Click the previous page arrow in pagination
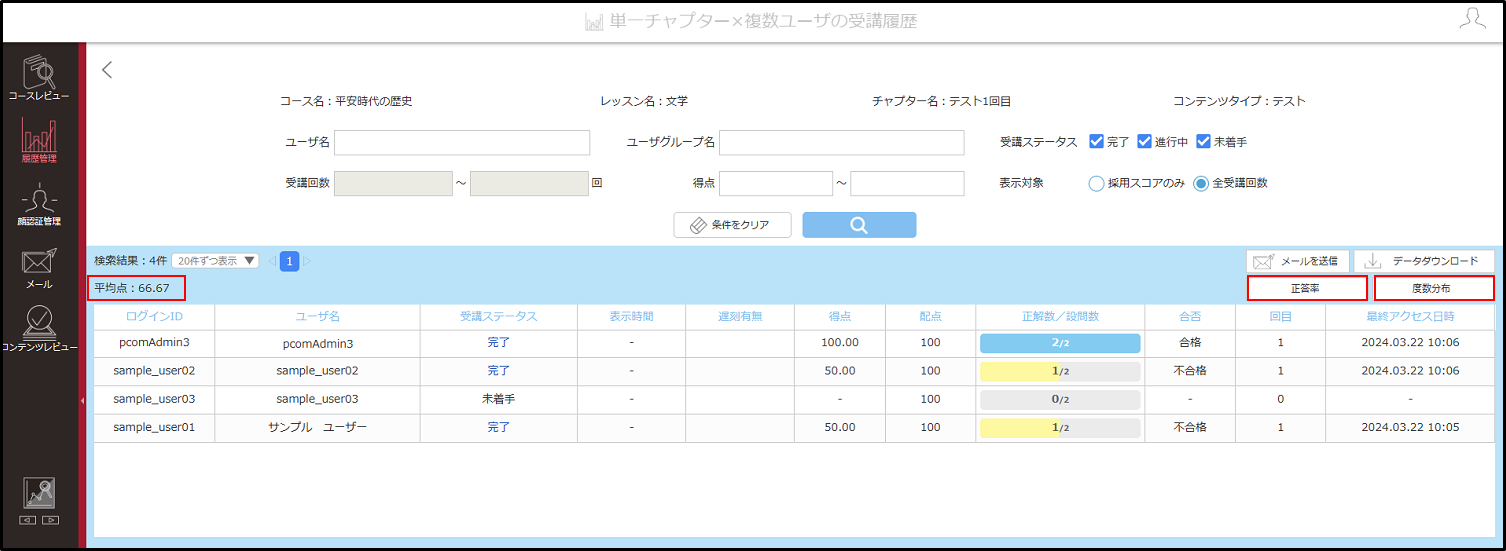The height and width of the screenshot is (551, 1506). [x=272, y=261]
